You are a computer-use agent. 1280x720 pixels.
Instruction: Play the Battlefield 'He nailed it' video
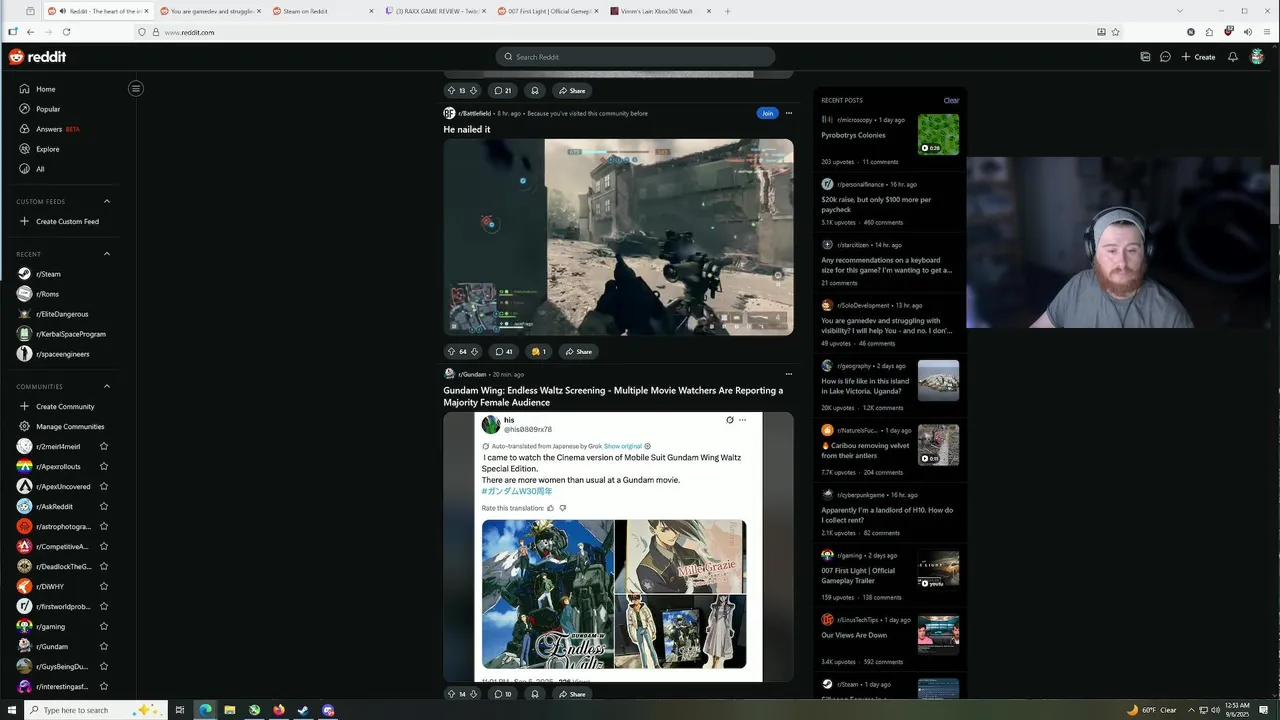(618, 237)
